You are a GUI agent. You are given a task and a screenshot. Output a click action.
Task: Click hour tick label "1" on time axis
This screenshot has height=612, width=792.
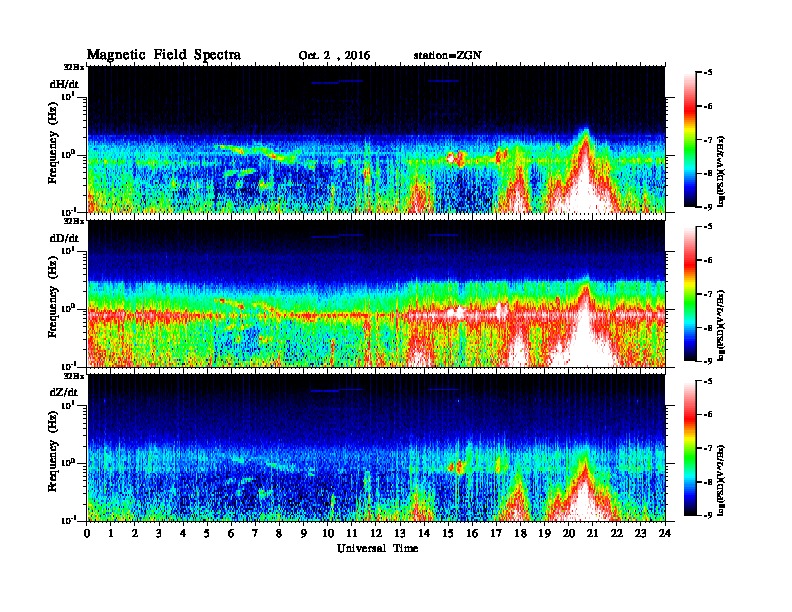tap(111, 533)
